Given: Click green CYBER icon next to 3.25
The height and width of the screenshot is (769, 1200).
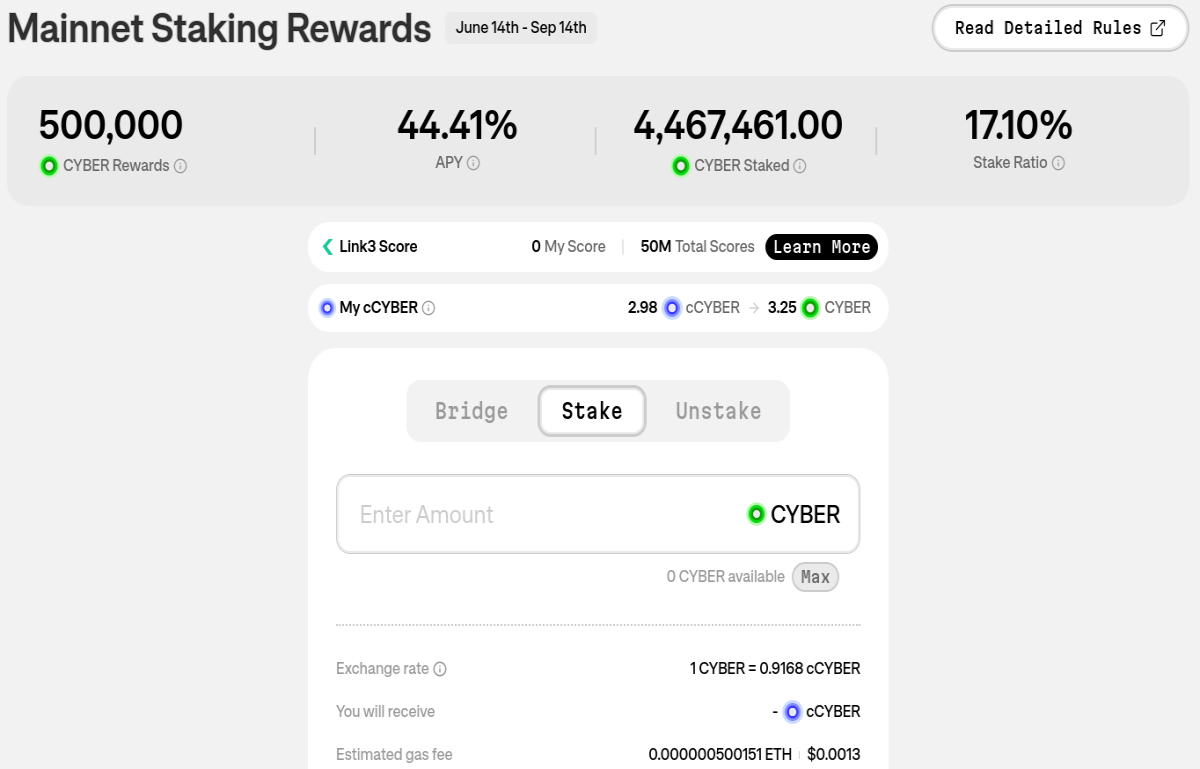Looking at the screenshot, I should pos(810,308).
